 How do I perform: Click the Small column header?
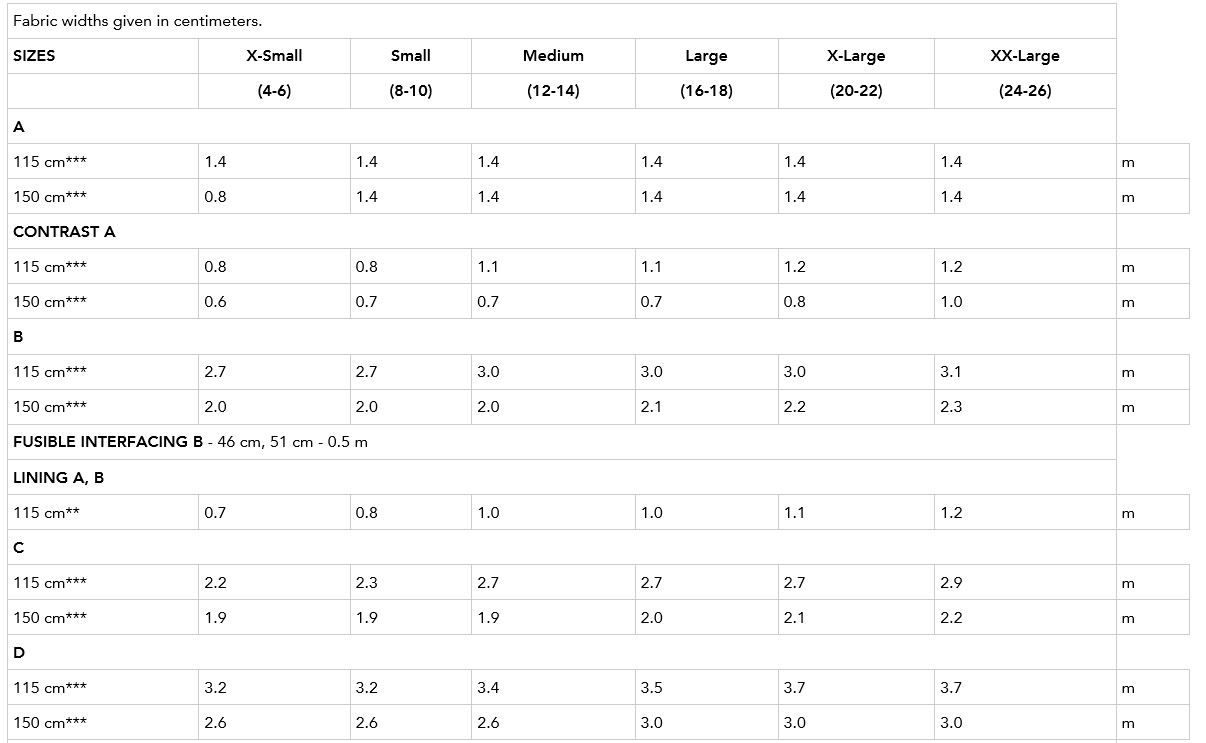click(x=411, y=56)
